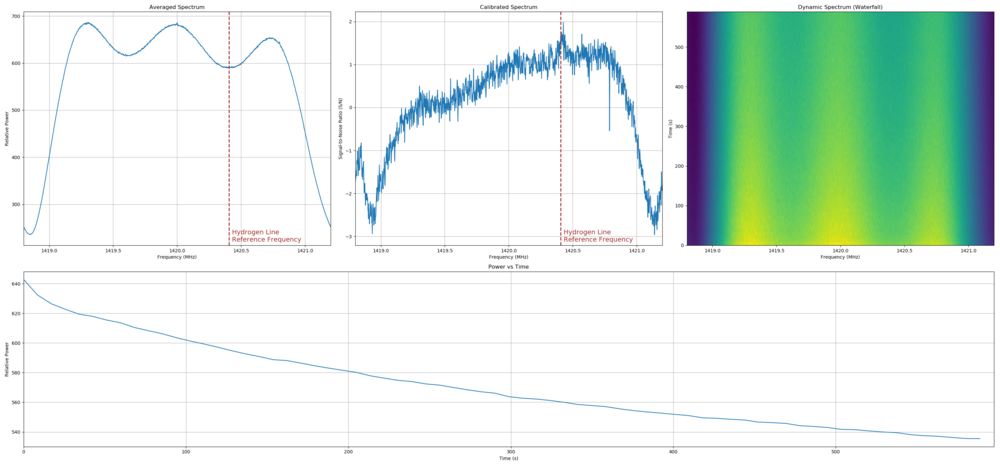This screenshot has height=466, width=1000.
Task: Click the Dynamic Spectrum (Waterfall) title
Action: pyautogui.click(x=840, y=7)
